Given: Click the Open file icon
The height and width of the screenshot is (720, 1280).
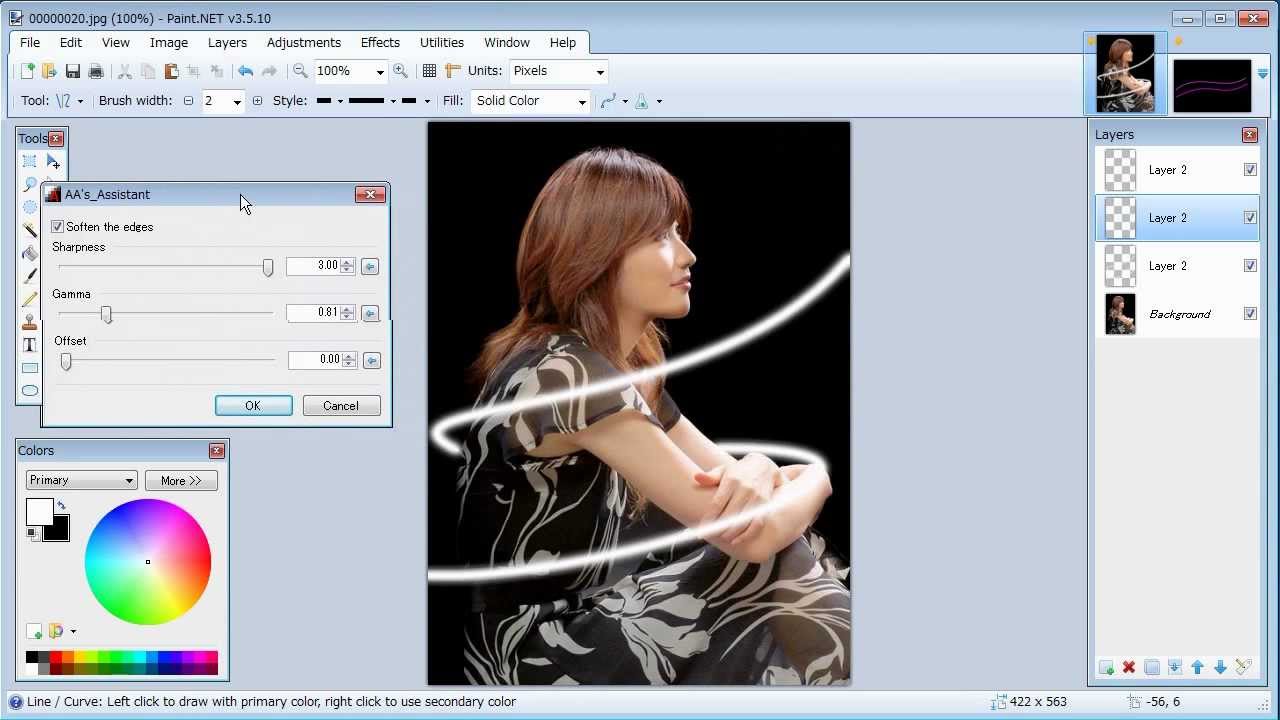Looking at the screenshot, I should [49, 71].
